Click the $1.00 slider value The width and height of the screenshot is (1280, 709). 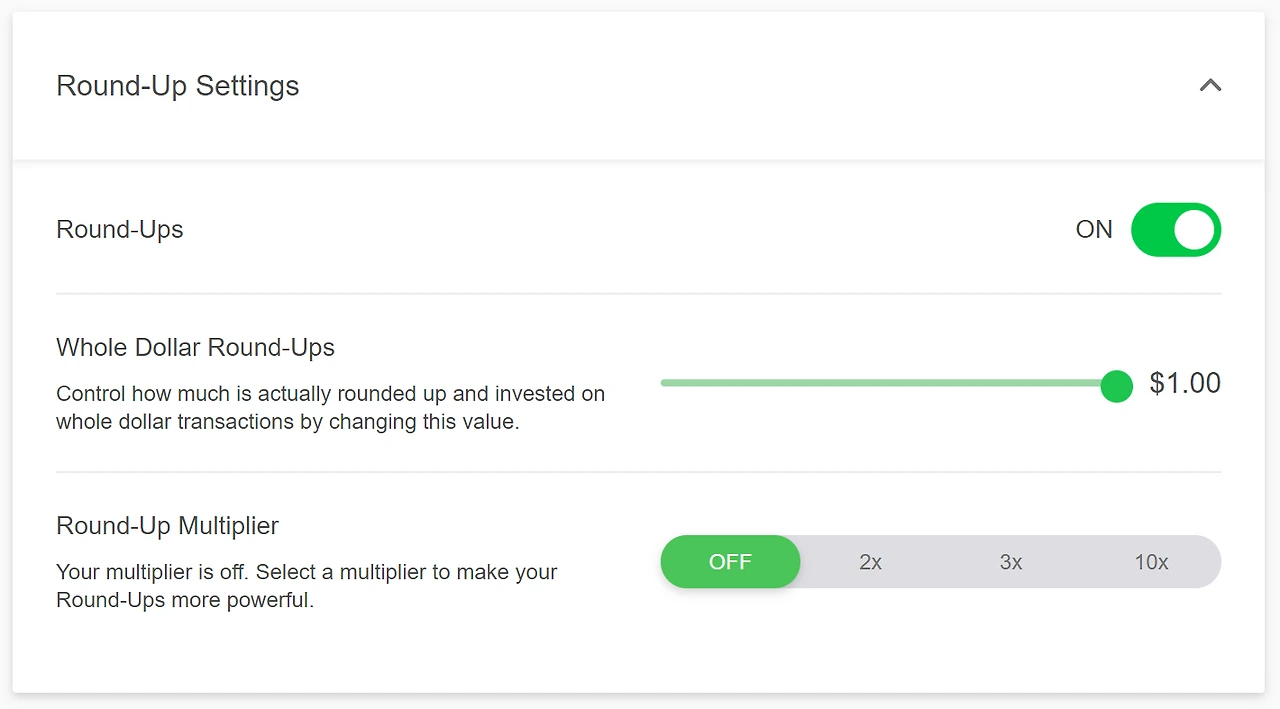(1185, 384)
